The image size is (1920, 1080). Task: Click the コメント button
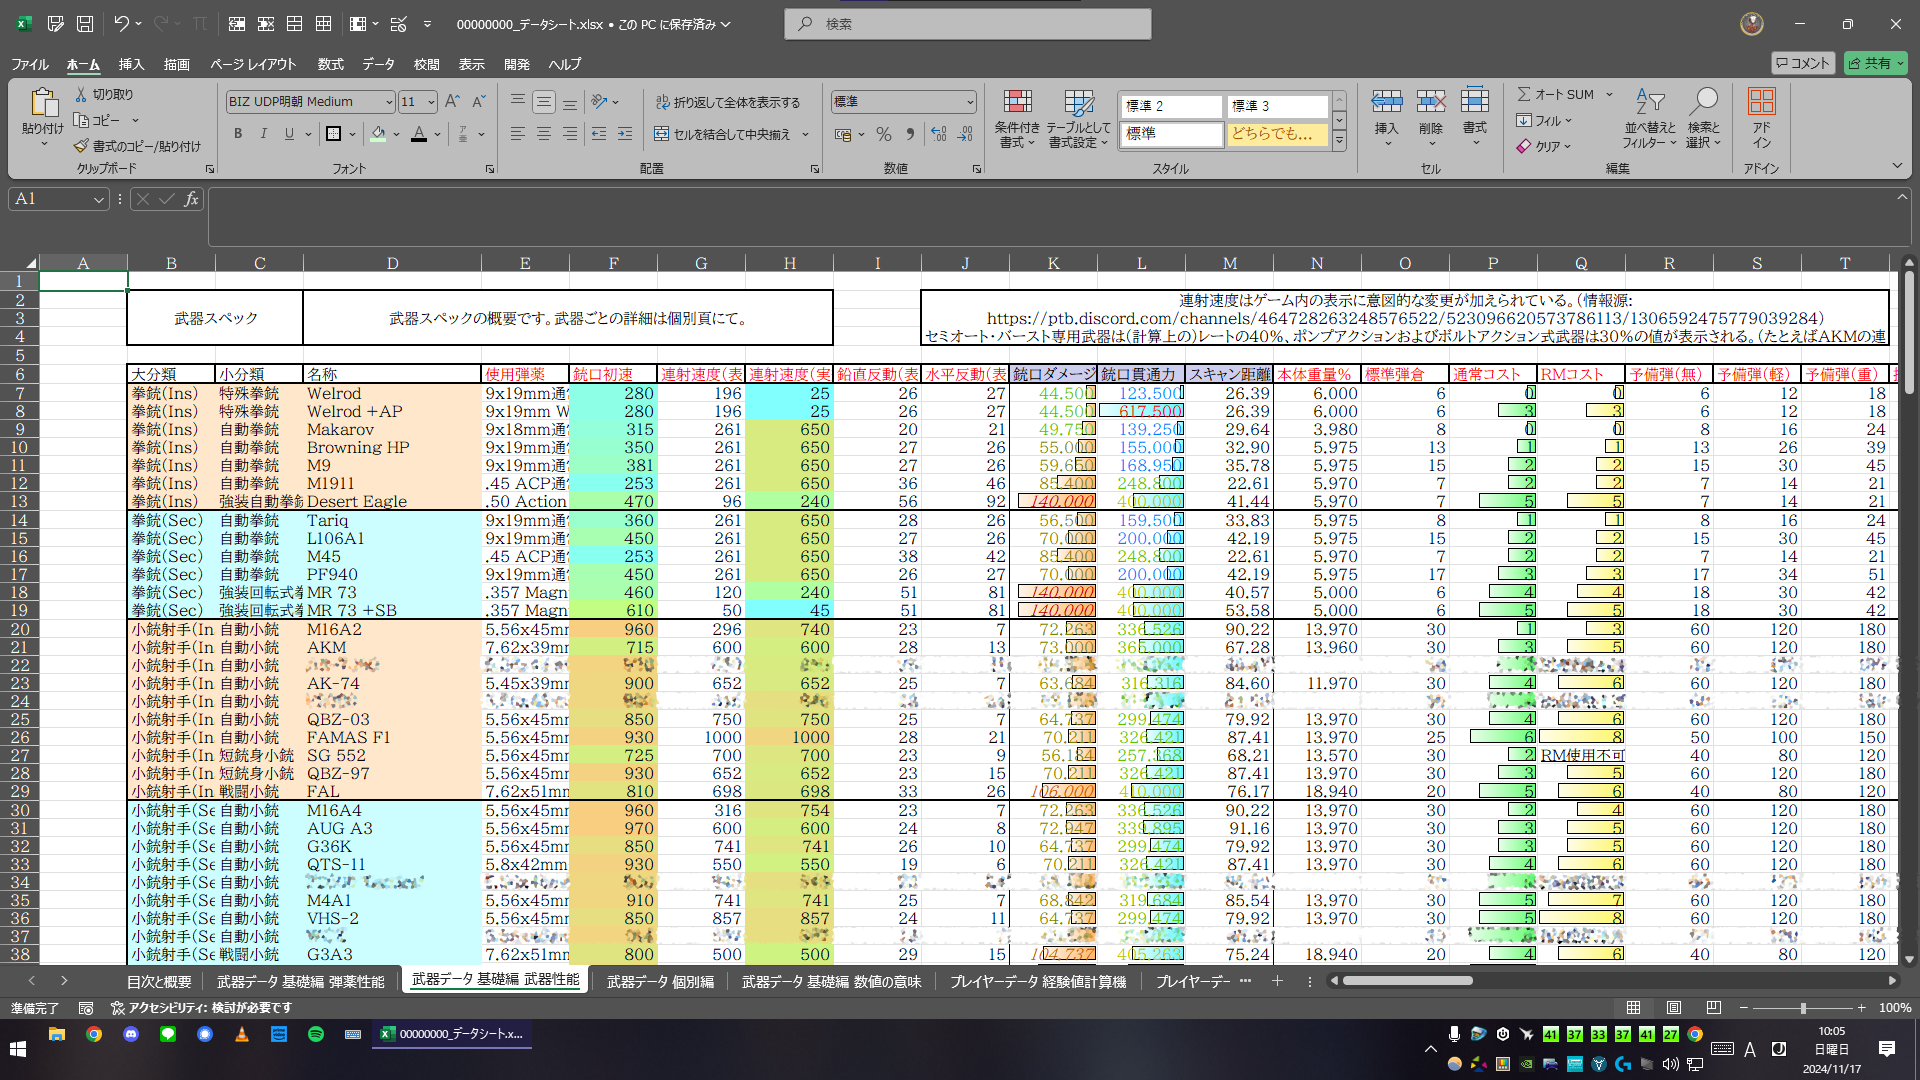click(1802, 63)
